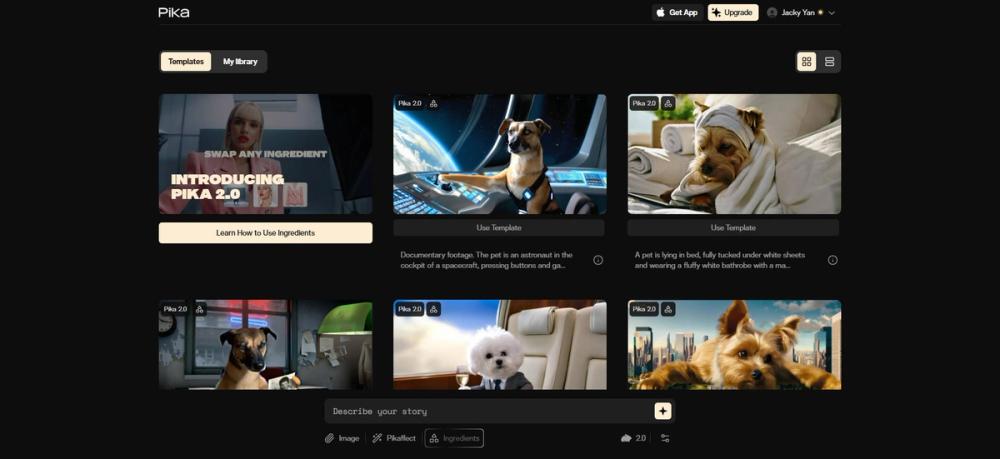Click Pika 2.0 badge on bathrobe dog card
This screenshot has height=459, width=1000.
(644, 103)
